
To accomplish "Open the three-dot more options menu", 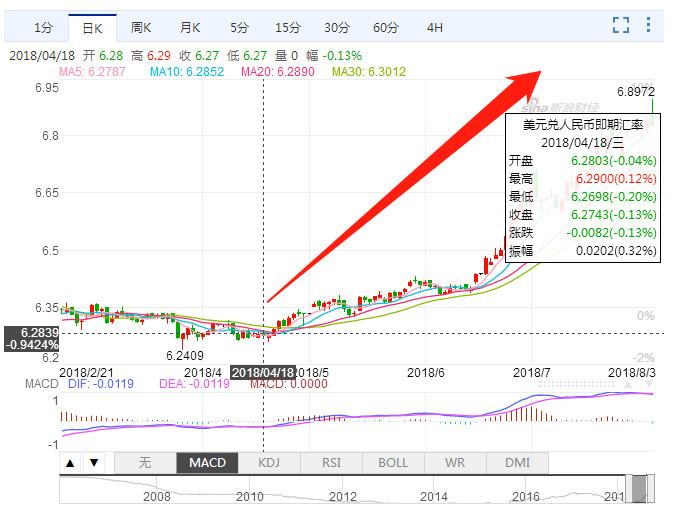I will pos(649,26).
